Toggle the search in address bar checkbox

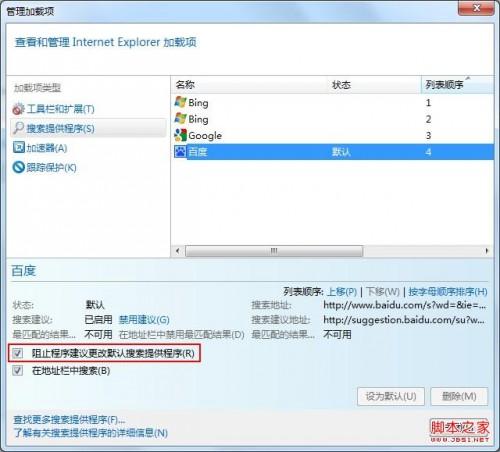pos(18,370)
